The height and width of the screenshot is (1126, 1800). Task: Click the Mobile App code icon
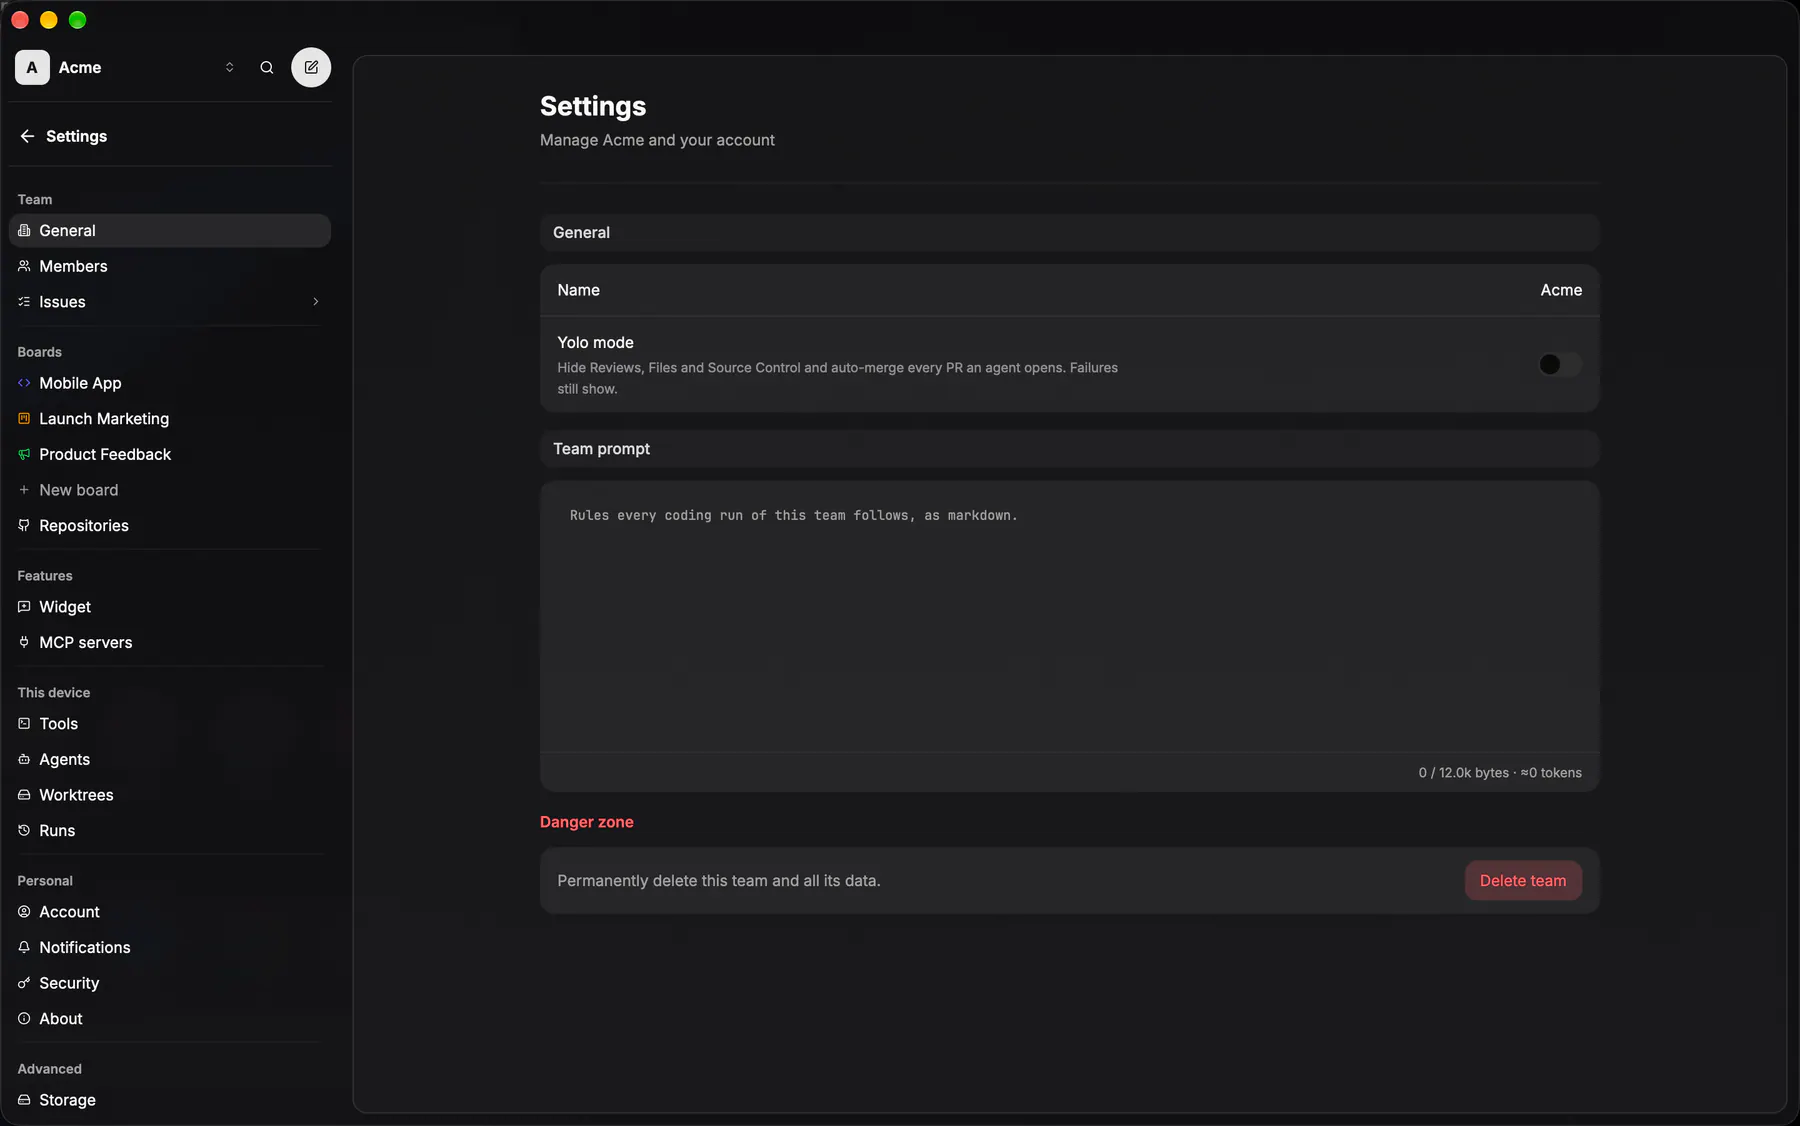(x=24, y=383)
